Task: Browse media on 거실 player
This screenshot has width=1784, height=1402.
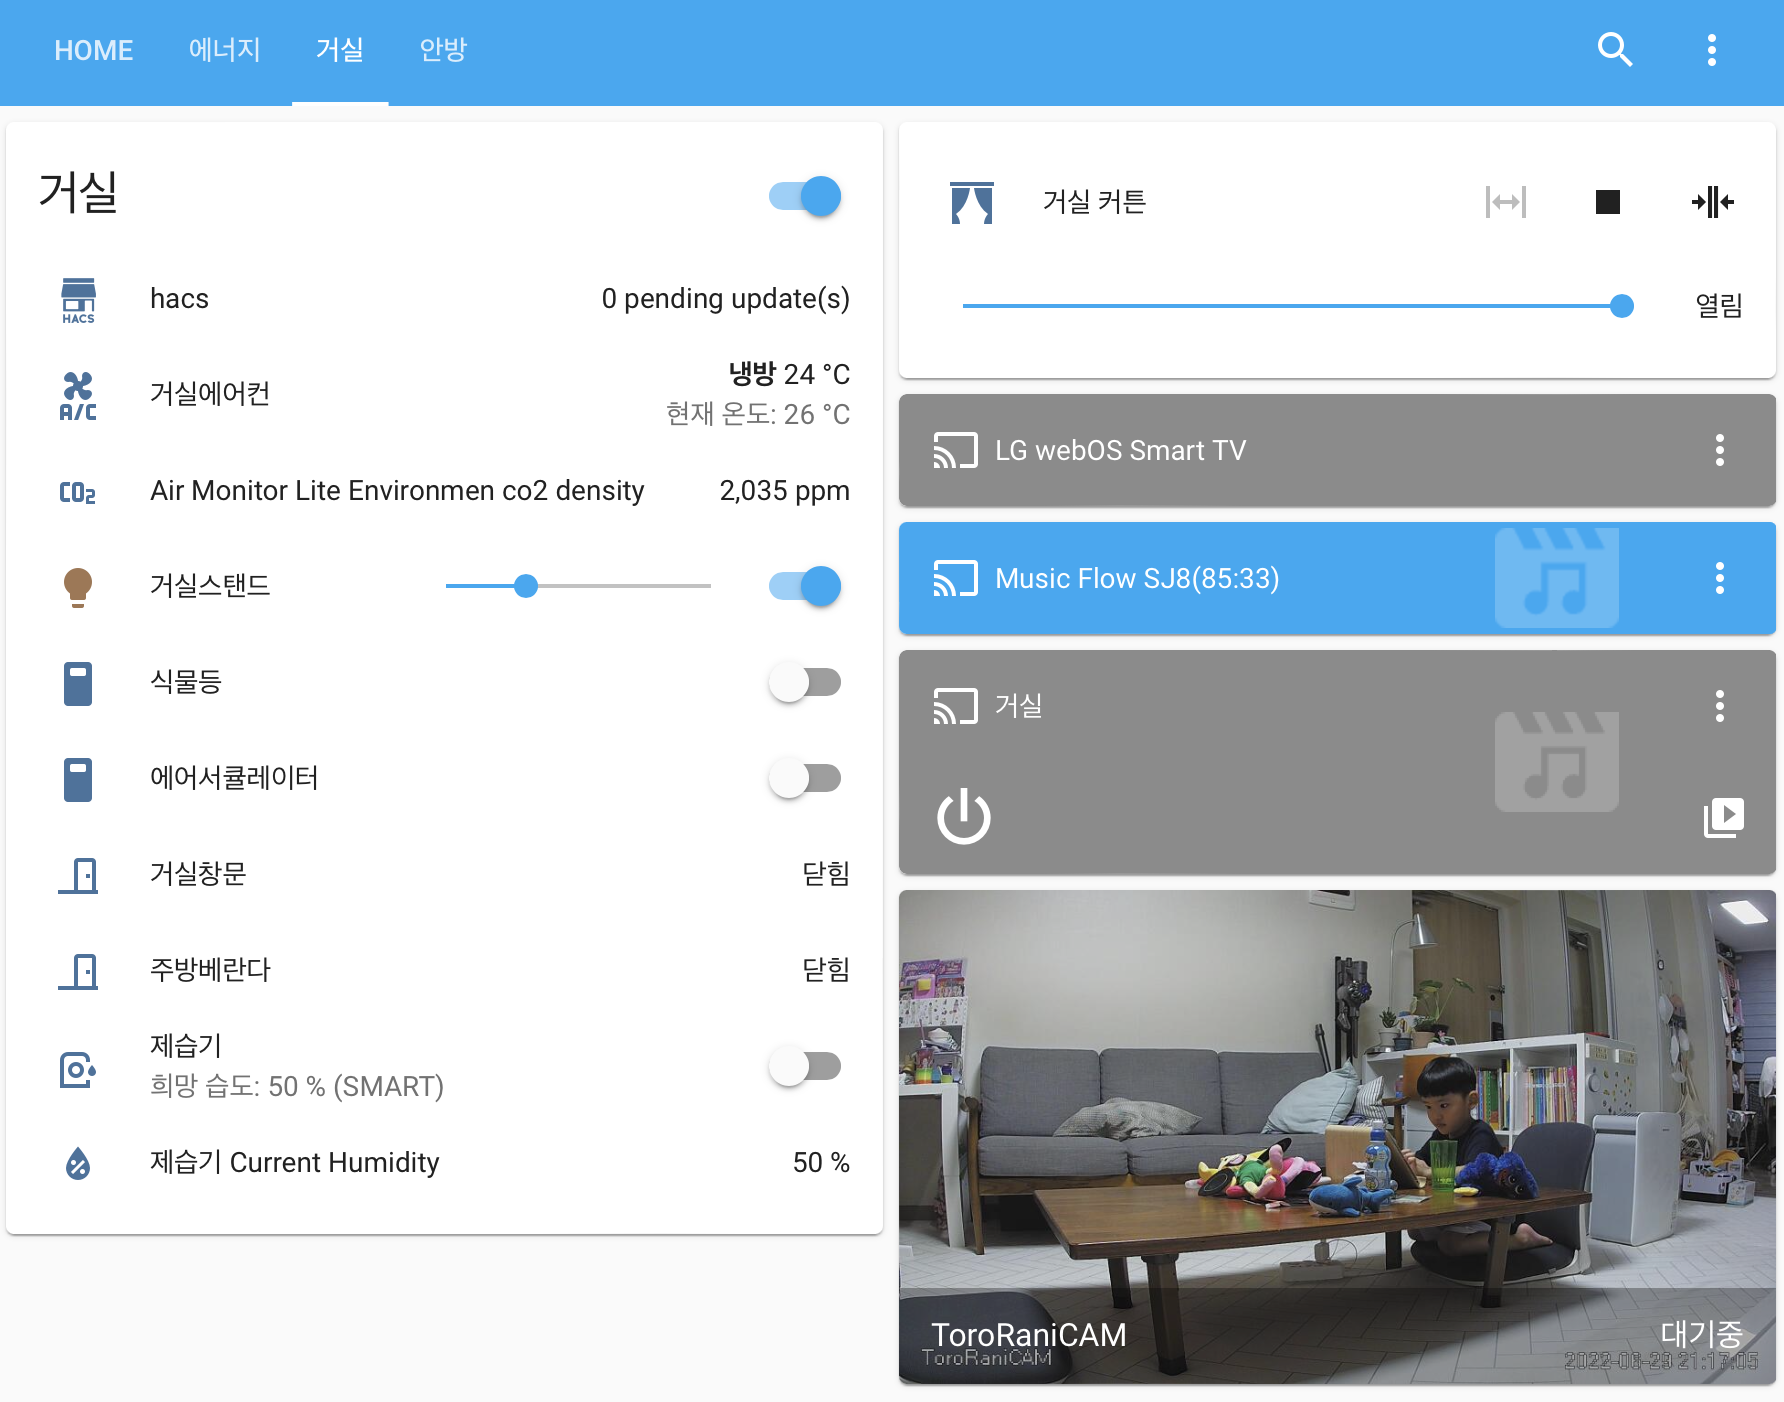Action: click(1723, 817)
